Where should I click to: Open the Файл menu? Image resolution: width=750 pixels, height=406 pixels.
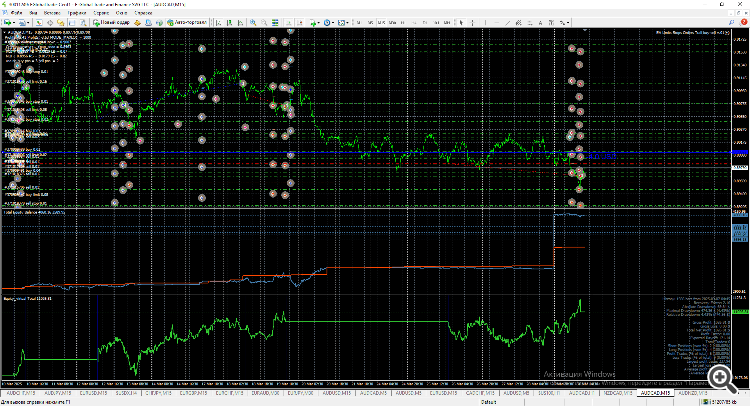point(16,13)
